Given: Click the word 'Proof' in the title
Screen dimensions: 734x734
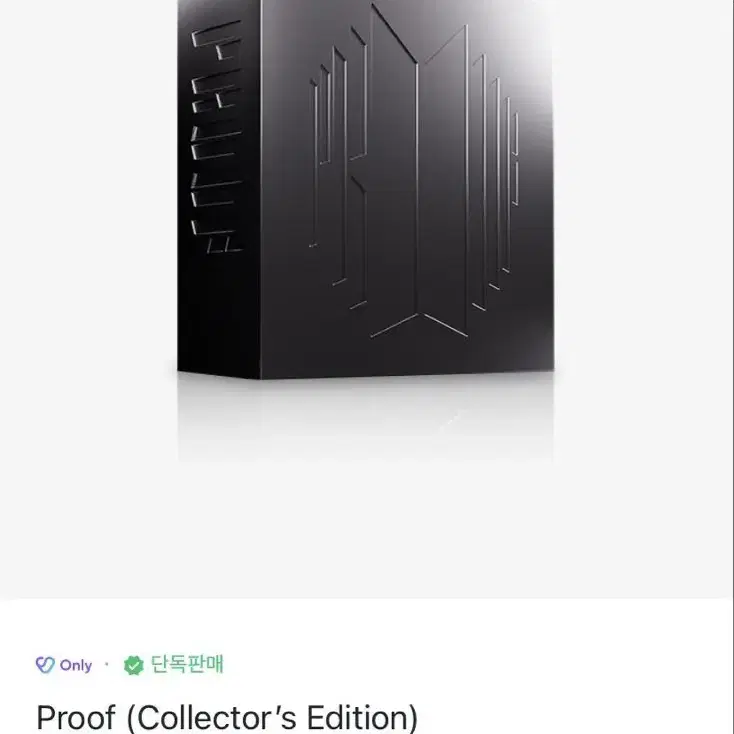Looking at the screenshot, I should tap(76, 717).
